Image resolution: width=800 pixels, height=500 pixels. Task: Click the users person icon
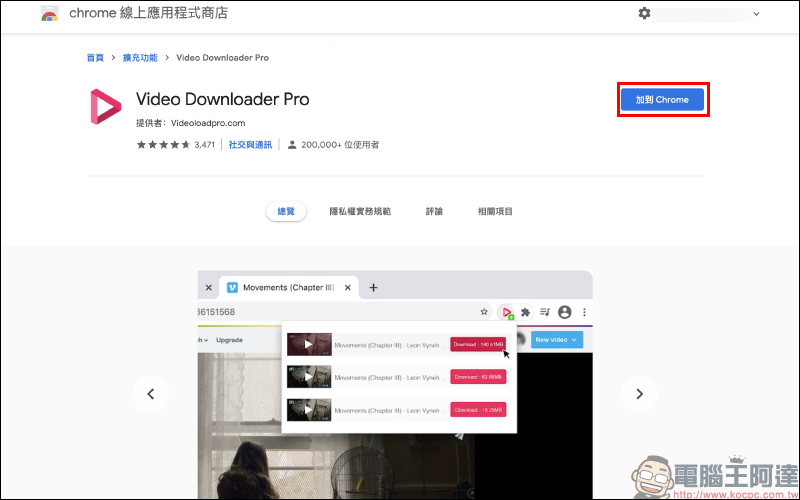tap(292, 145)
